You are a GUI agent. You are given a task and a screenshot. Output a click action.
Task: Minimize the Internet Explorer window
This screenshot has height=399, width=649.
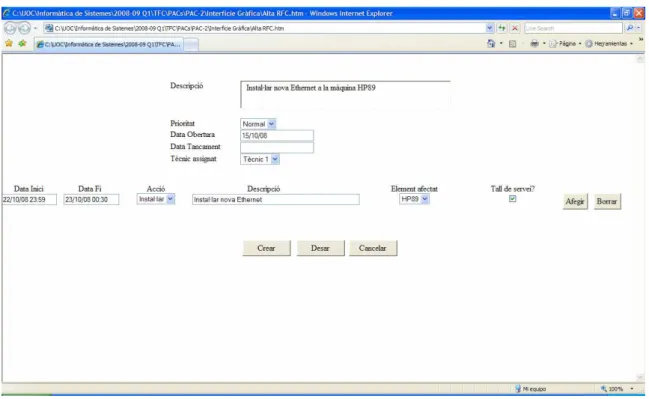[x=615, y=13]
